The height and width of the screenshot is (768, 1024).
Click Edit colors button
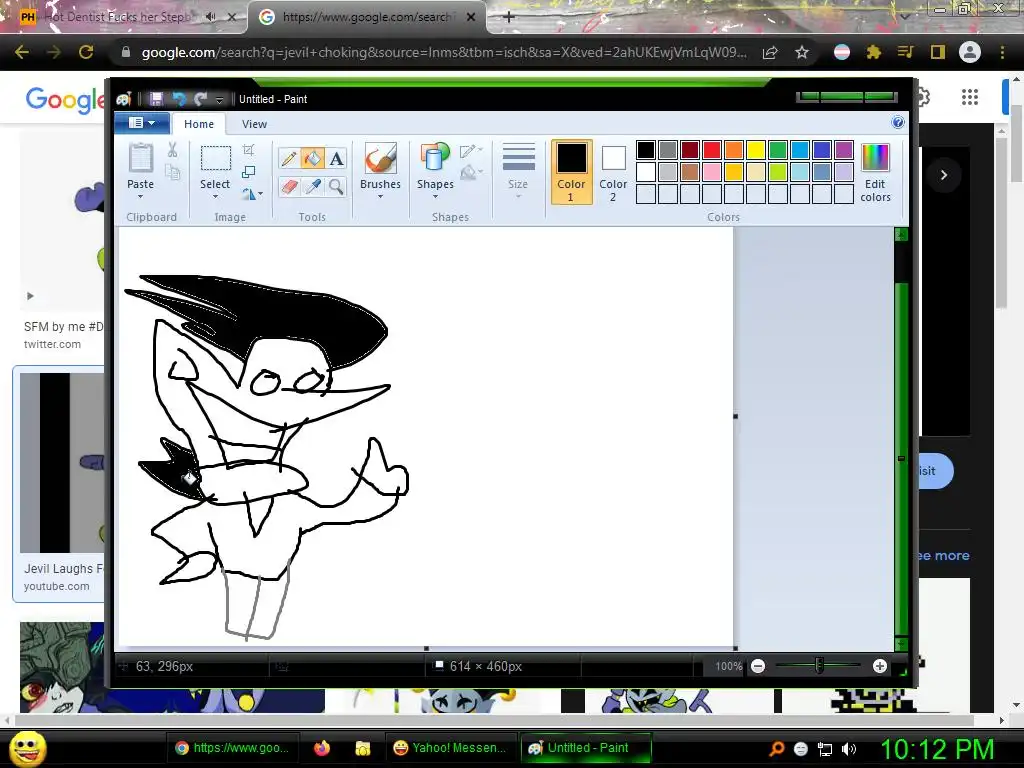[875, 172]
